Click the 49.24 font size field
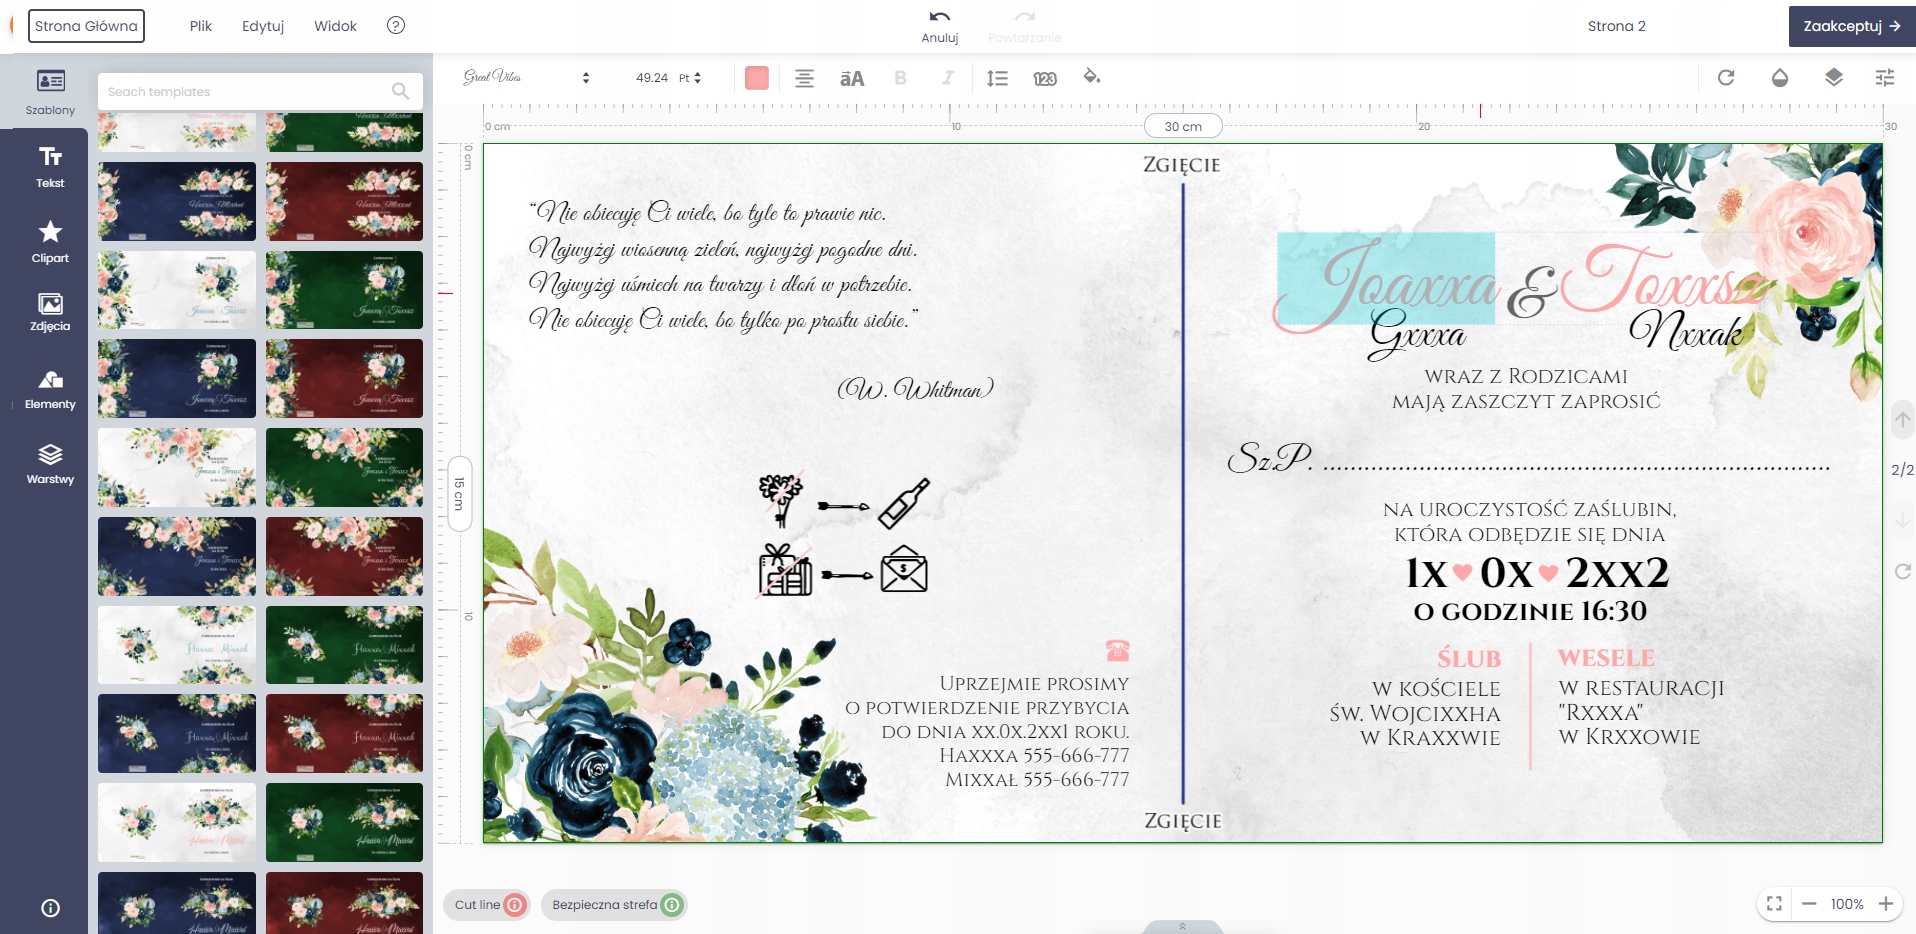1916x934 pixels. click(652, 77)
